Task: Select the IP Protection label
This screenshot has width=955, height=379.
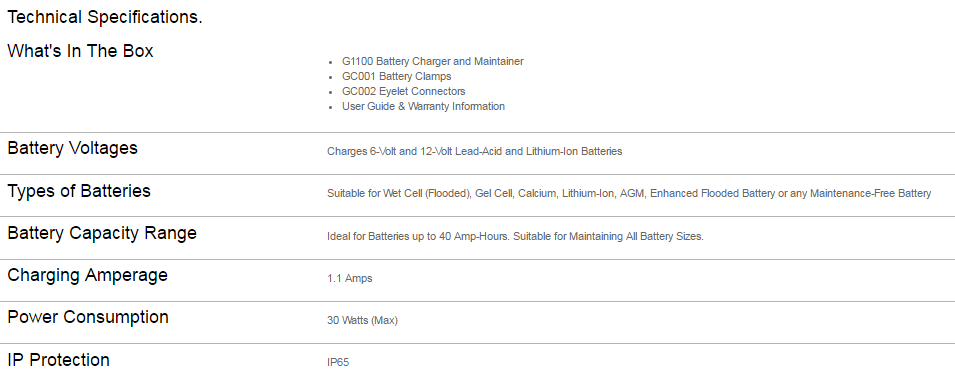Action: coord(58,360)
